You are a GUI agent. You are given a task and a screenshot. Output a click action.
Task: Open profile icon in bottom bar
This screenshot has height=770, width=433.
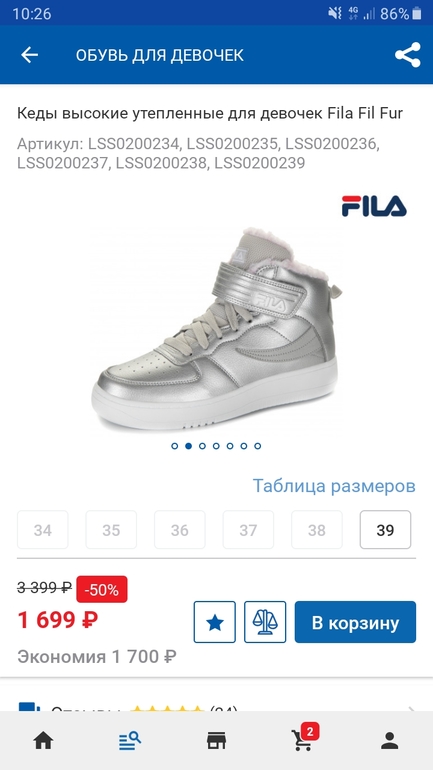coord(390,741)
